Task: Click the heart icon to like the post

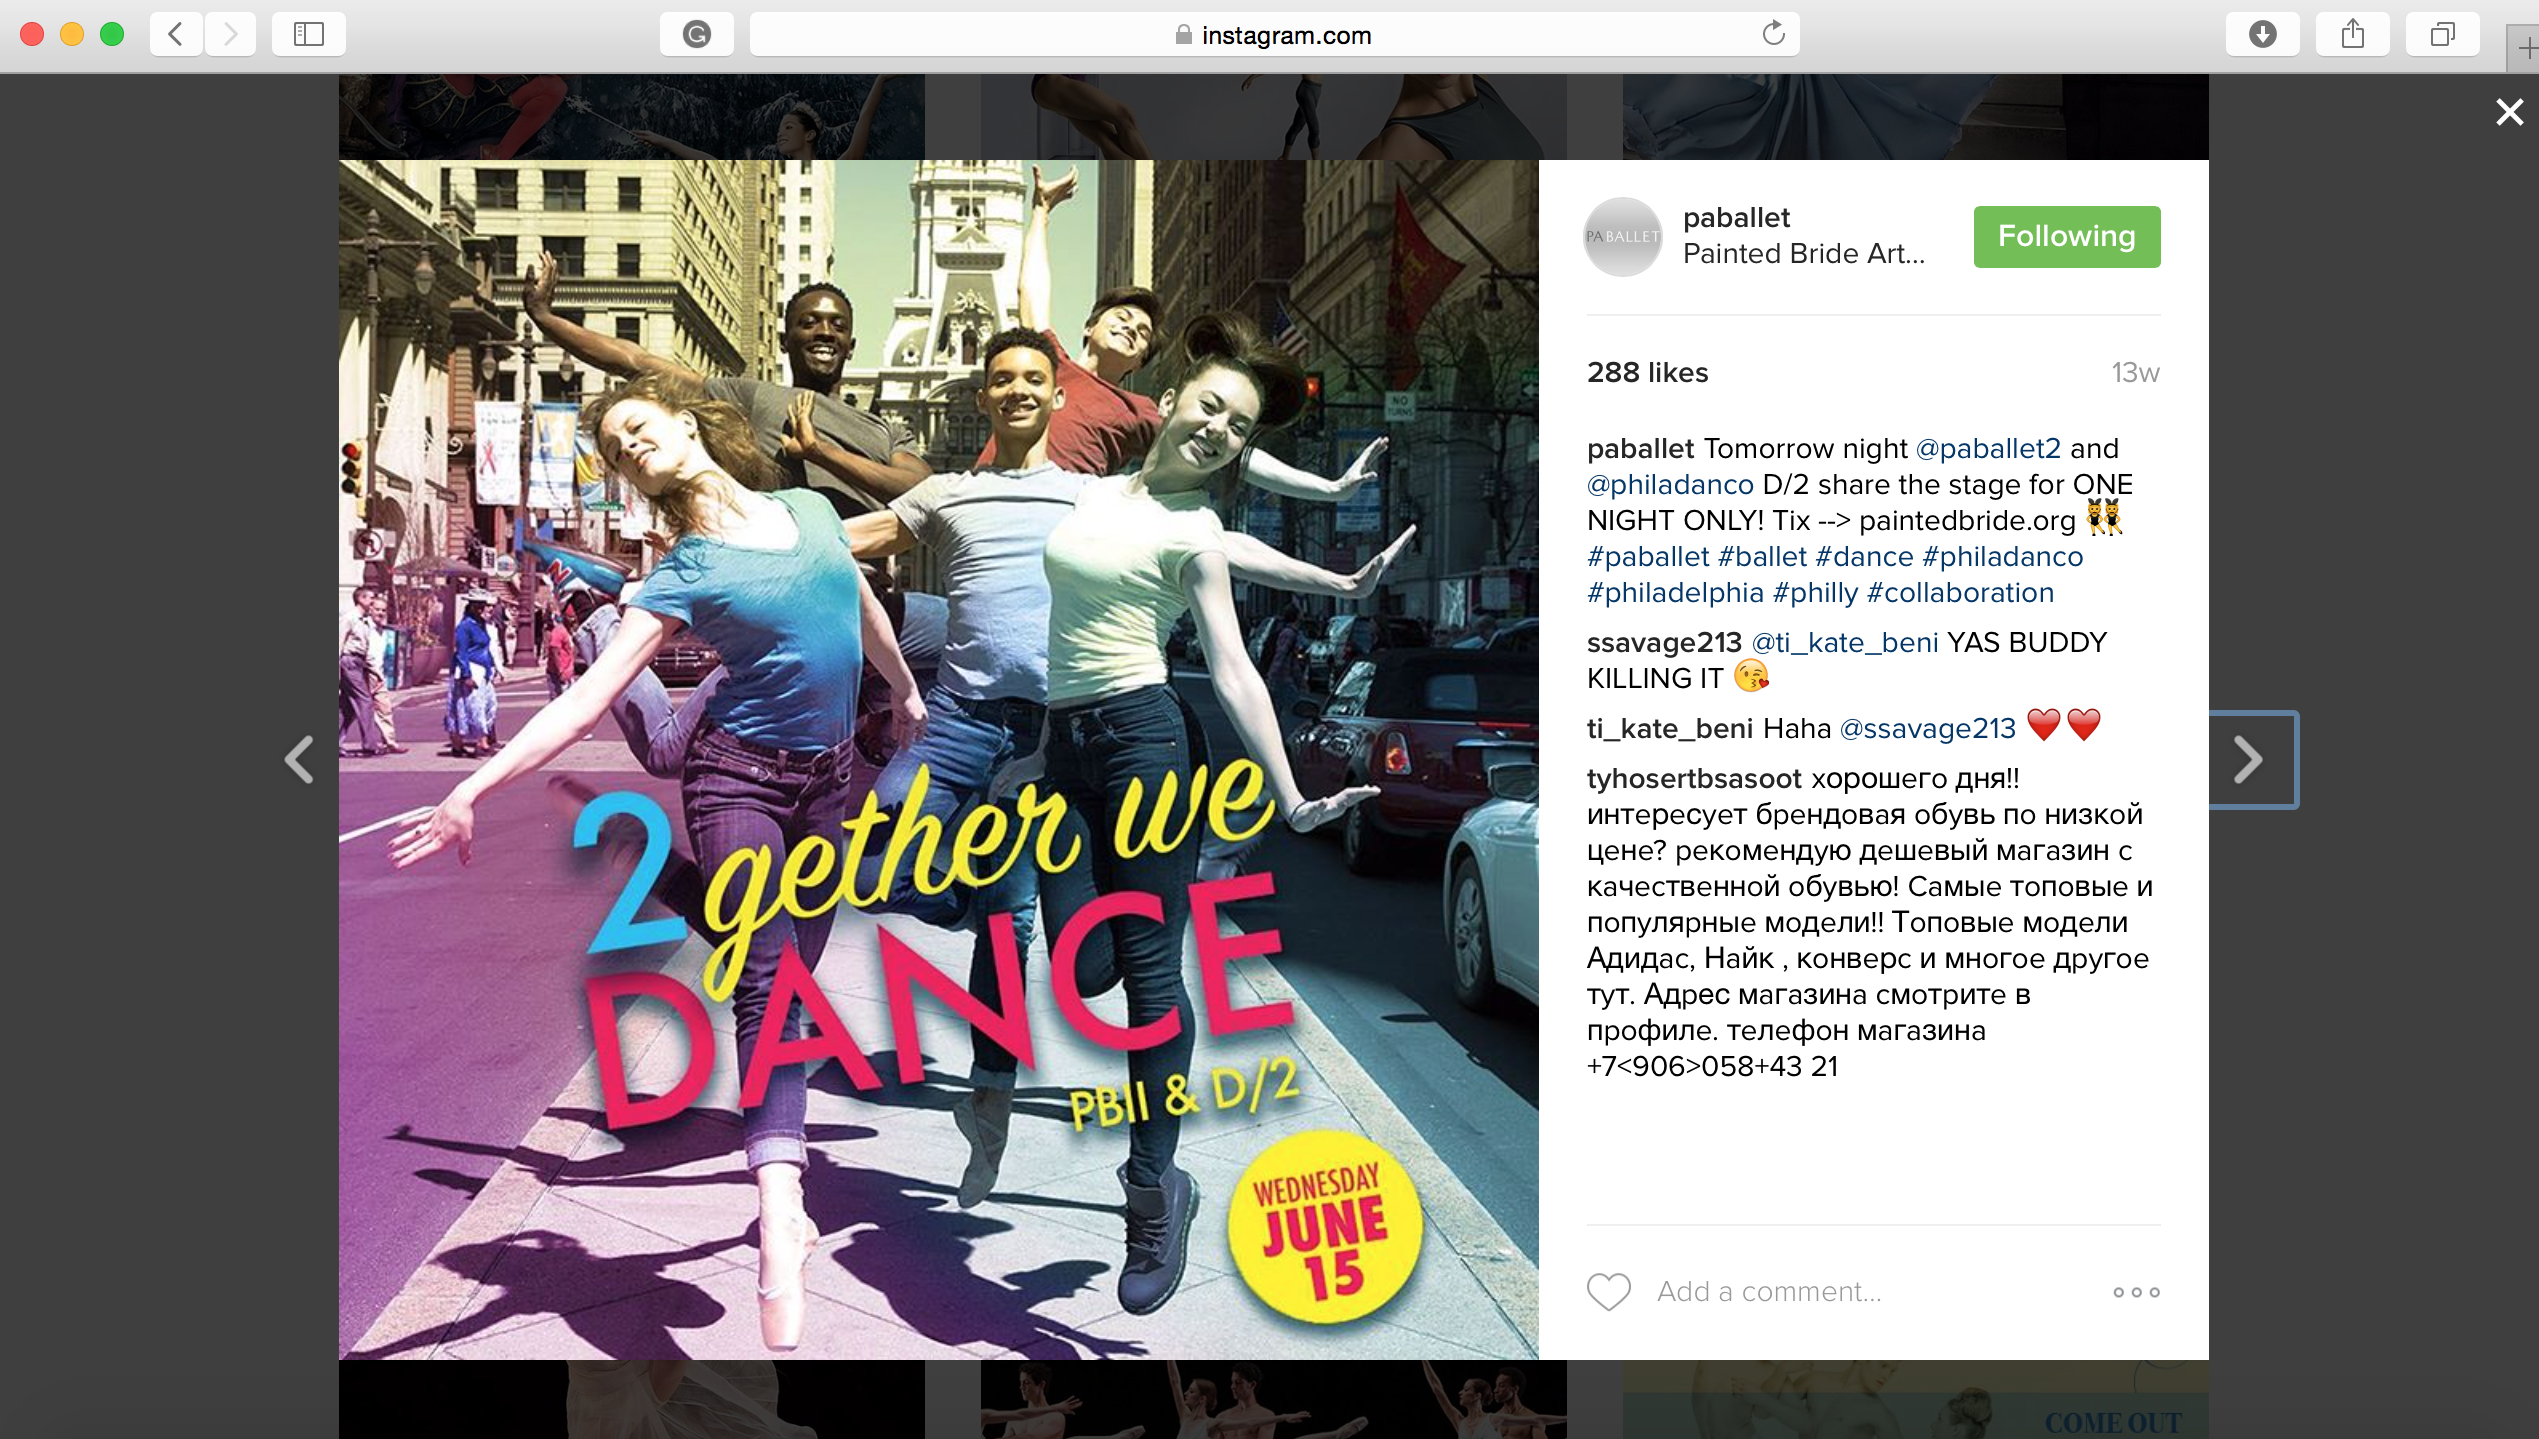Action: tap(1608, 1290)
